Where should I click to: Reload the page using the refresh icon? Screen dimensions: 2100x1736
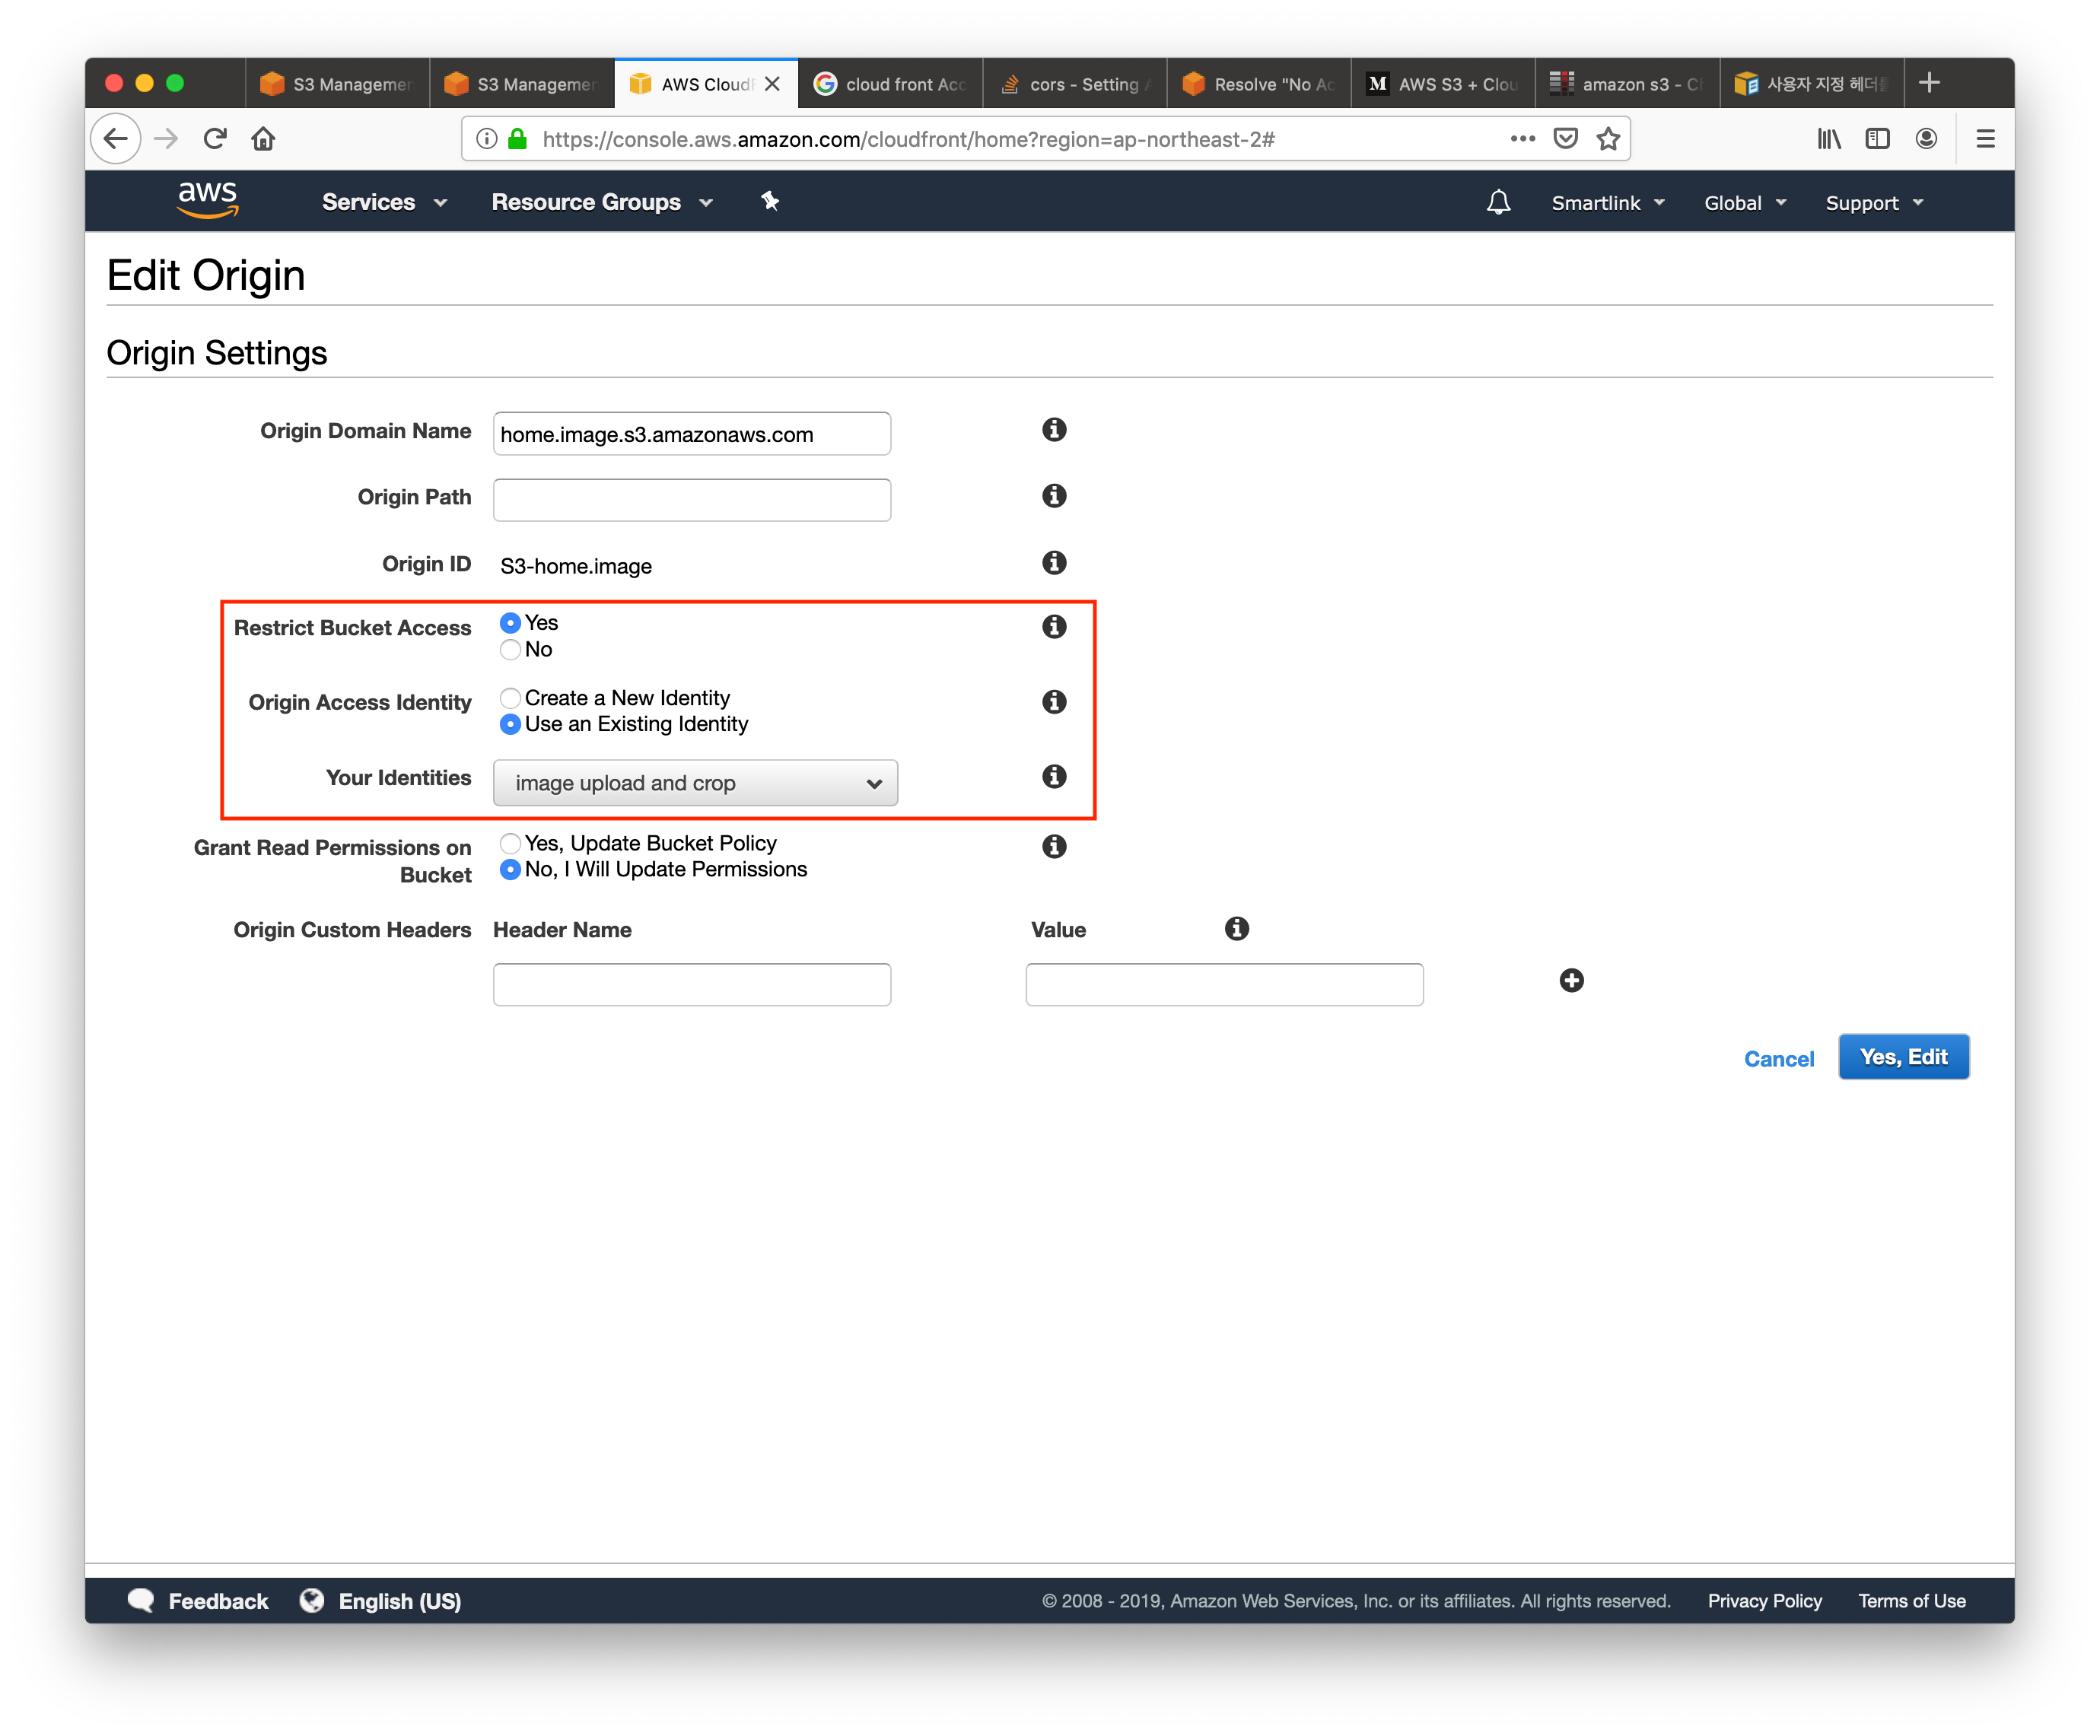tap(215, 139)
